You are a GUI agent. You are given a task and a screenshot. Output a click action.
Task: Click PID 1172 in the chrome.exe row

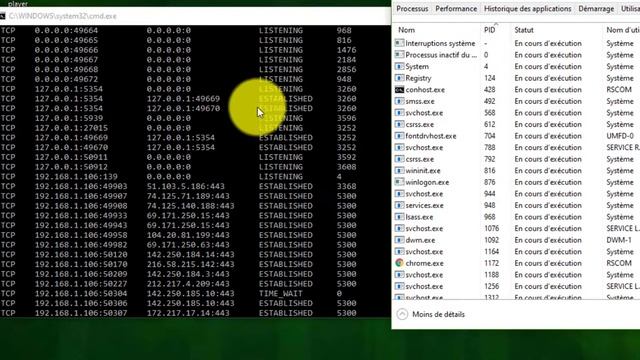pyautogui.click(x=491, y=263)
